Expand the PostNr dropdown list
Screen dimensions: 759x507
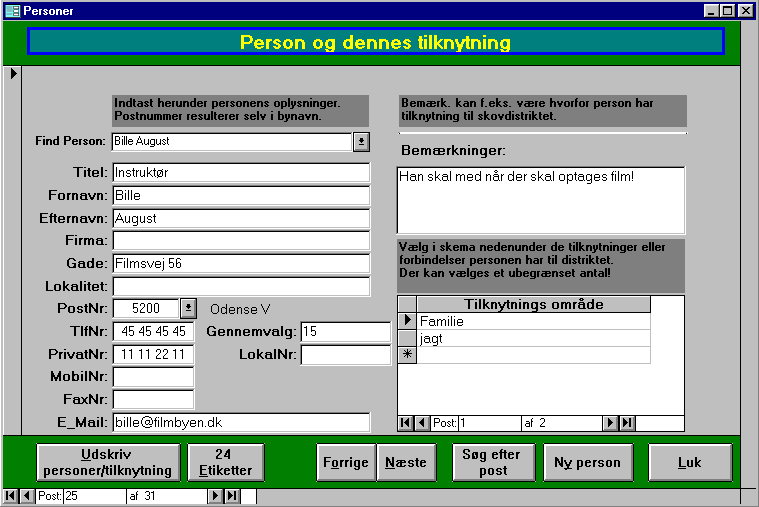pos(188,308)
